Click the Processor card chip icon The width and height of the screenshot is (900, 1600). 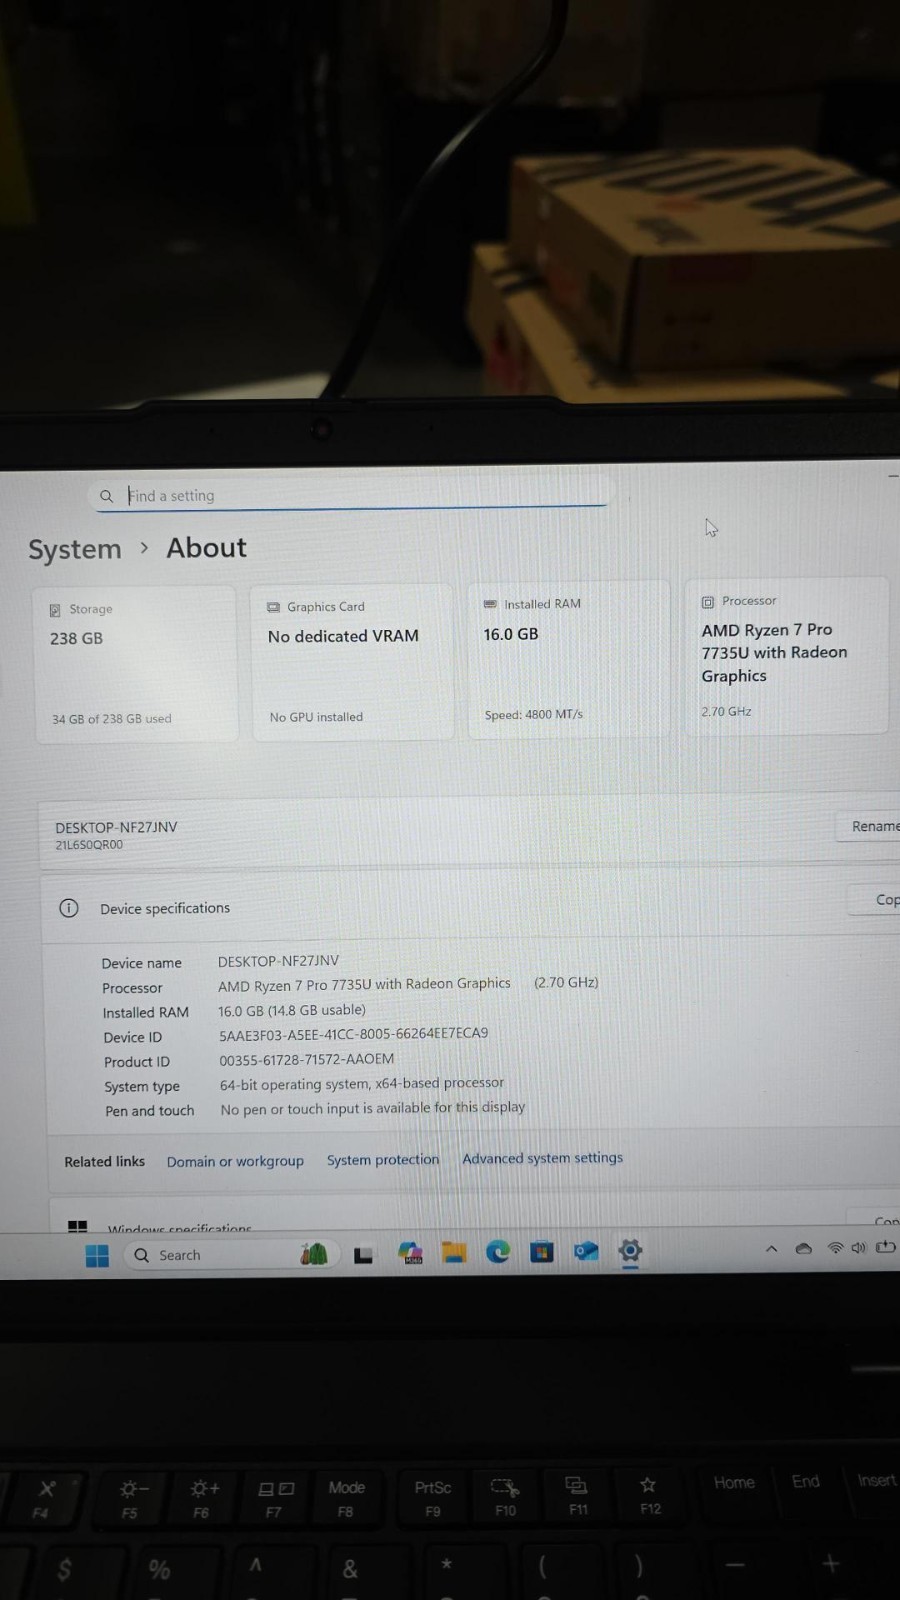708,602
